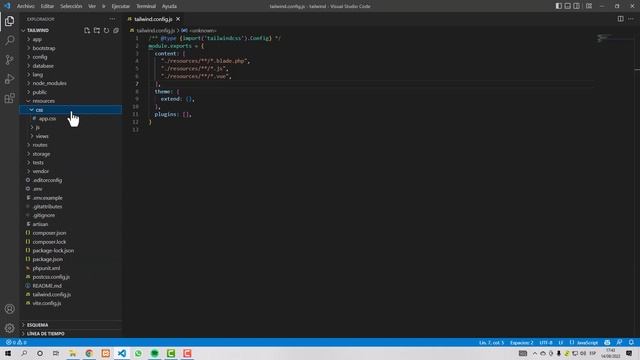Change language mode JavaScript in status bar

point(587,342)
